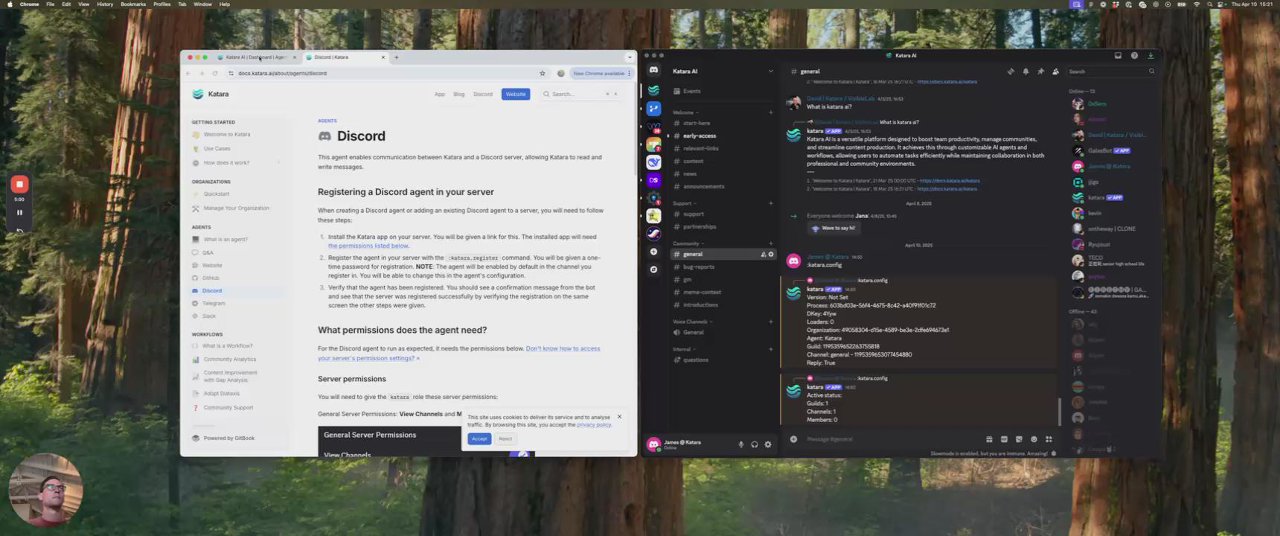1280x536 pixels.
Task: Collapse the Voice Channels category
Action: [x=691, y=322]
